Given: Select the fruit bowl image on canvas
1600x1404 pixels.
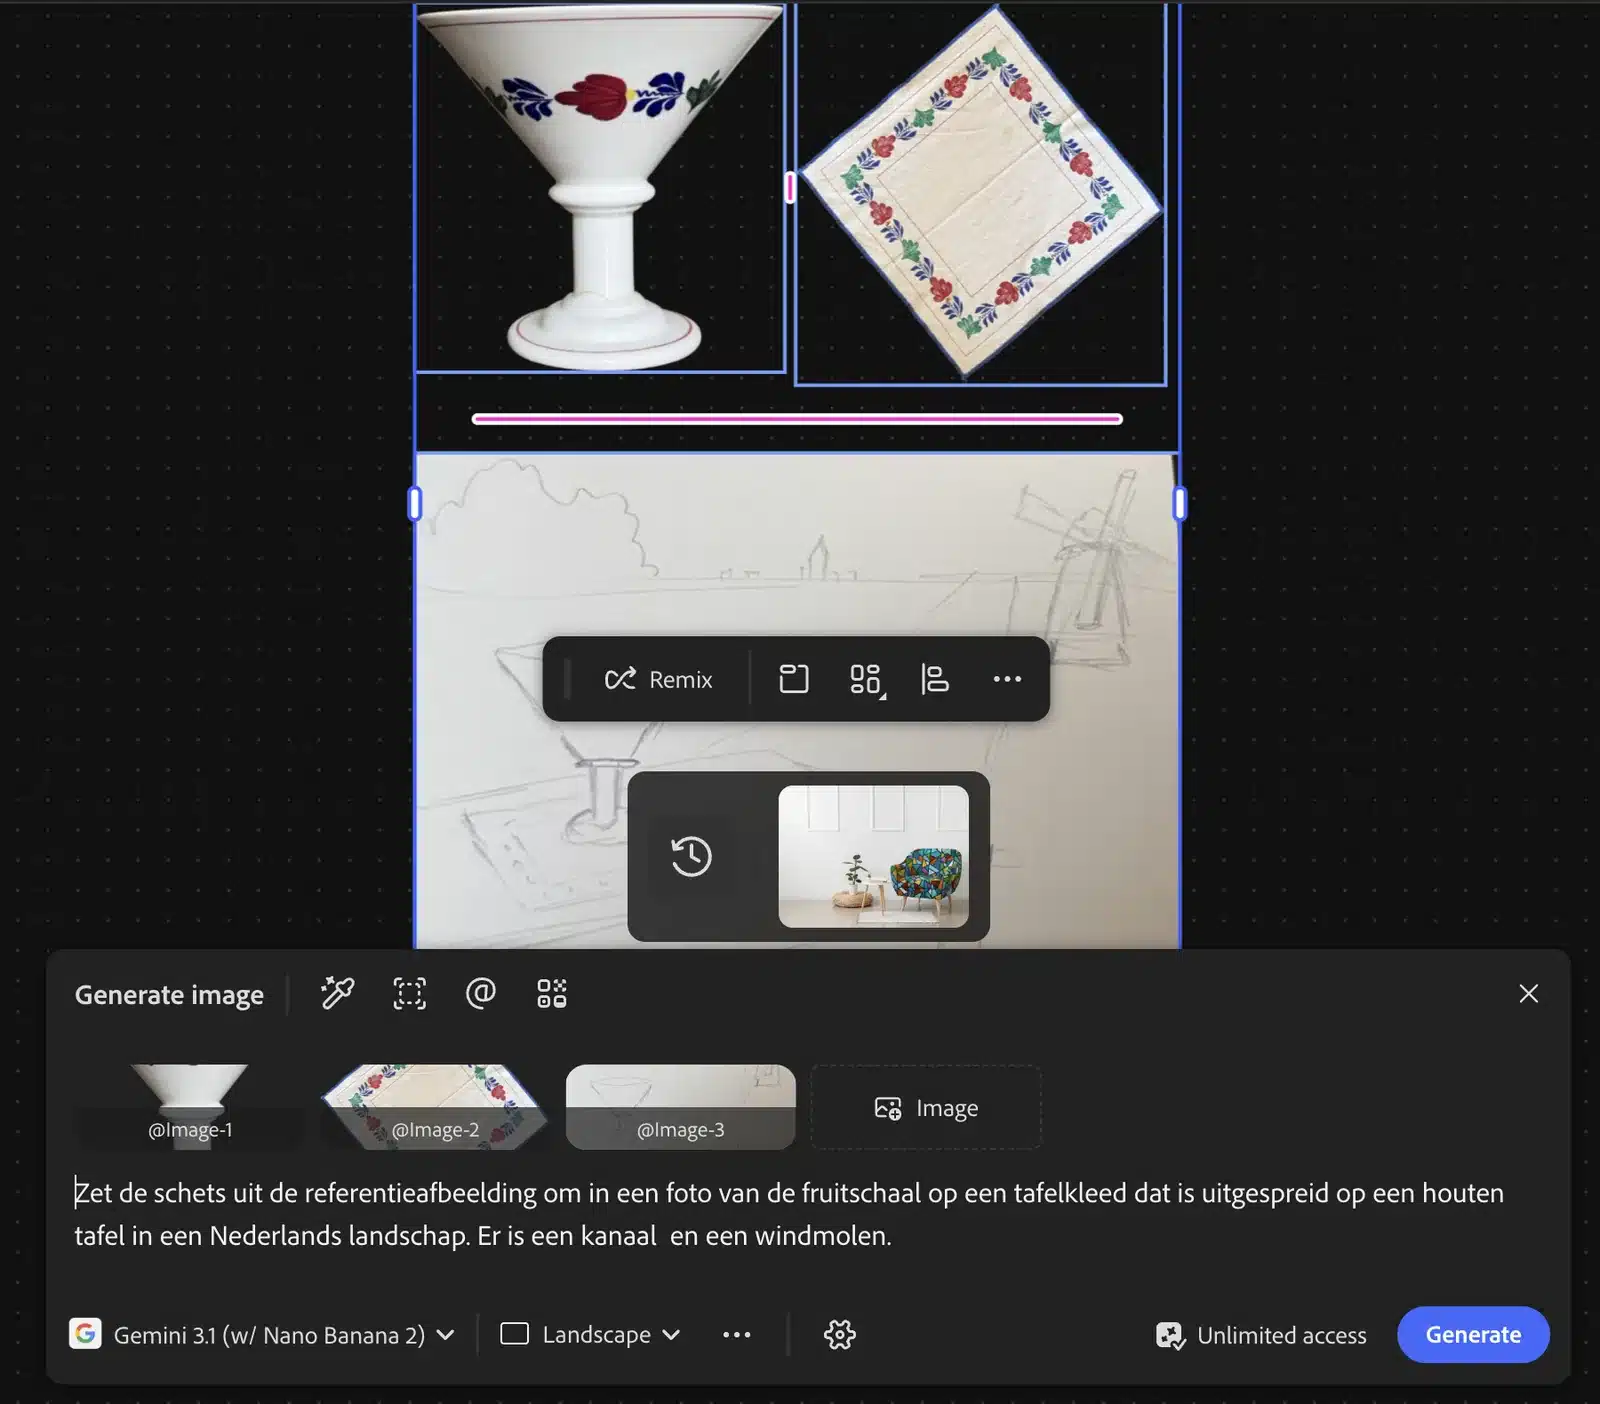Looking at the screenshot, I should coord(600,188).
